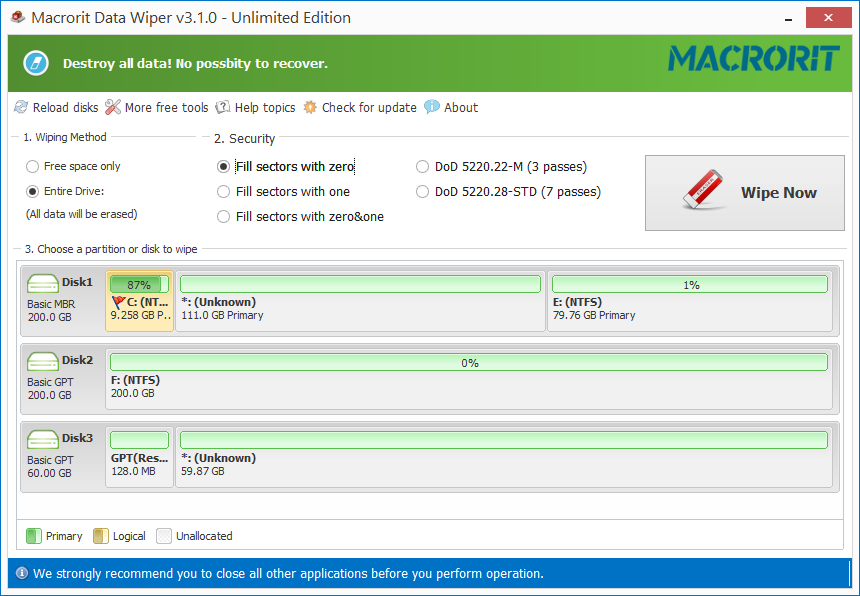Click the More free tools wrench icon
Screen dimensions: 860x596
tap(113, 107)
